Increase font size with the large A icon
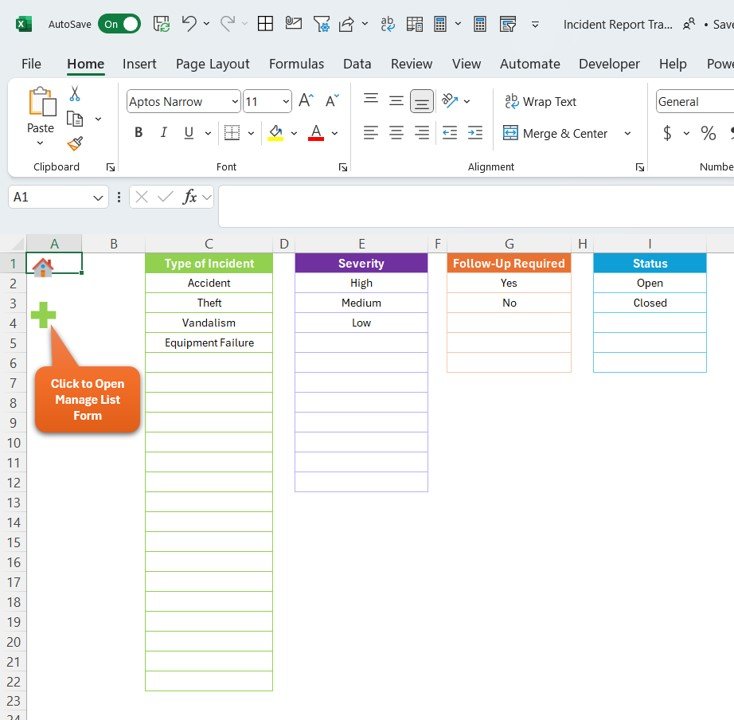This screenshot has height=720, width=734. pyautogui.click(x=306, y=101)
